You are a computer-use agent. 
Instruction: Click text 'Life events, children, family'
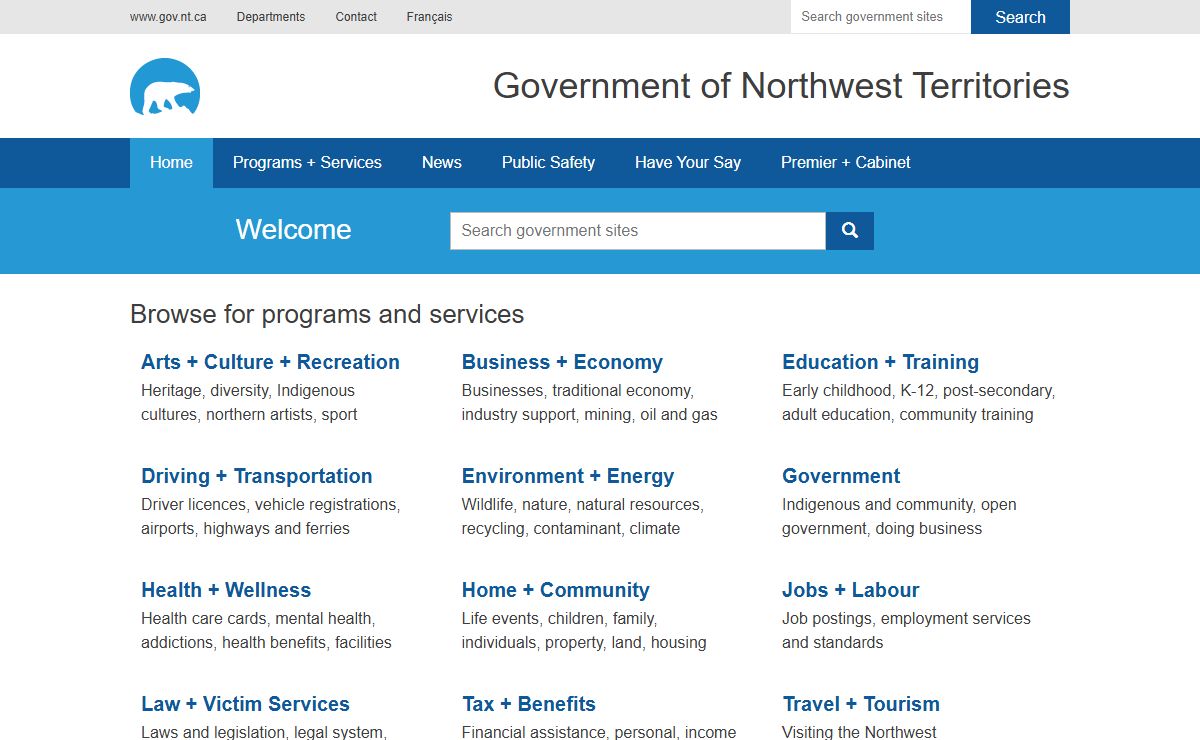559,619
